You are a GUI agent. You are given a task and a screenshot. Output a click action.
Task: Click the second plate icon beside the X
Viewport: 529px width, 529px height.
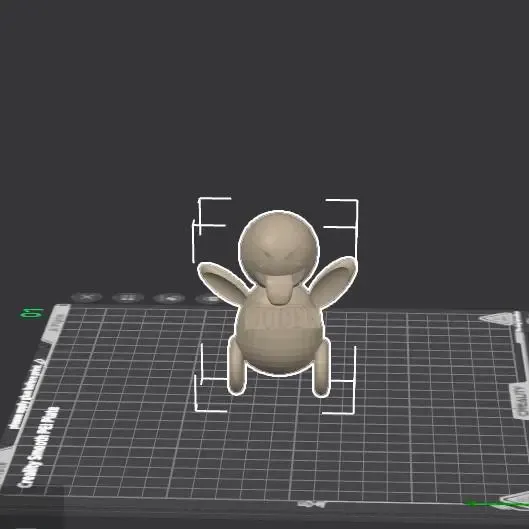(128, 298)
